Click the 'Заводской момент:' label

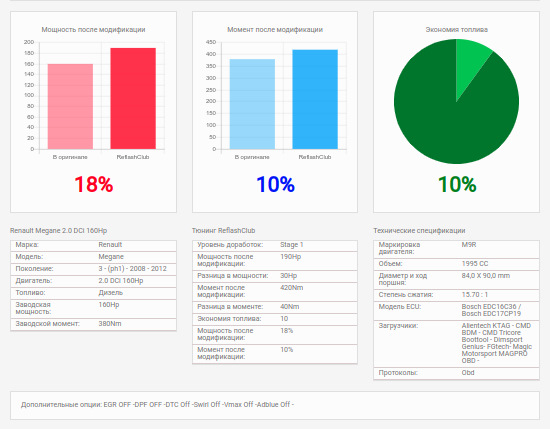click(47, 323)
